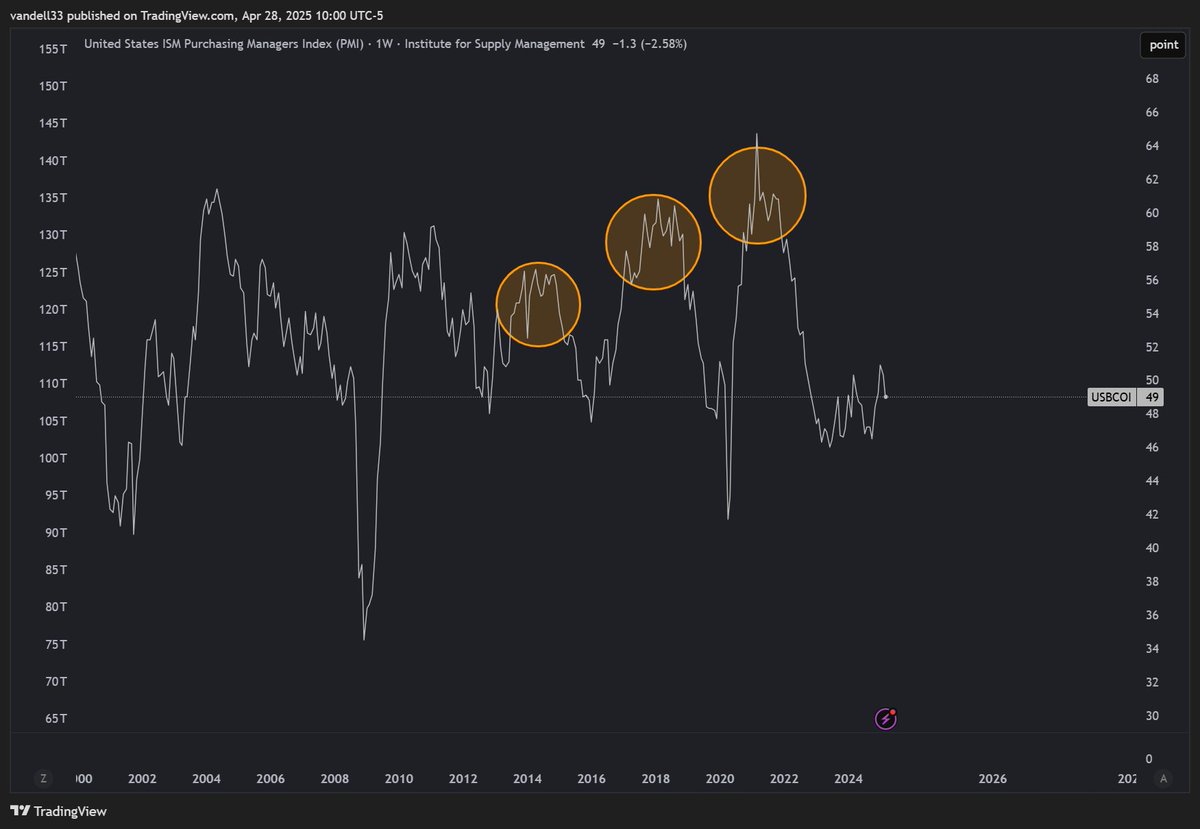
Task: Click the 30 label on the right scale
Action: tap(1152, 715)
